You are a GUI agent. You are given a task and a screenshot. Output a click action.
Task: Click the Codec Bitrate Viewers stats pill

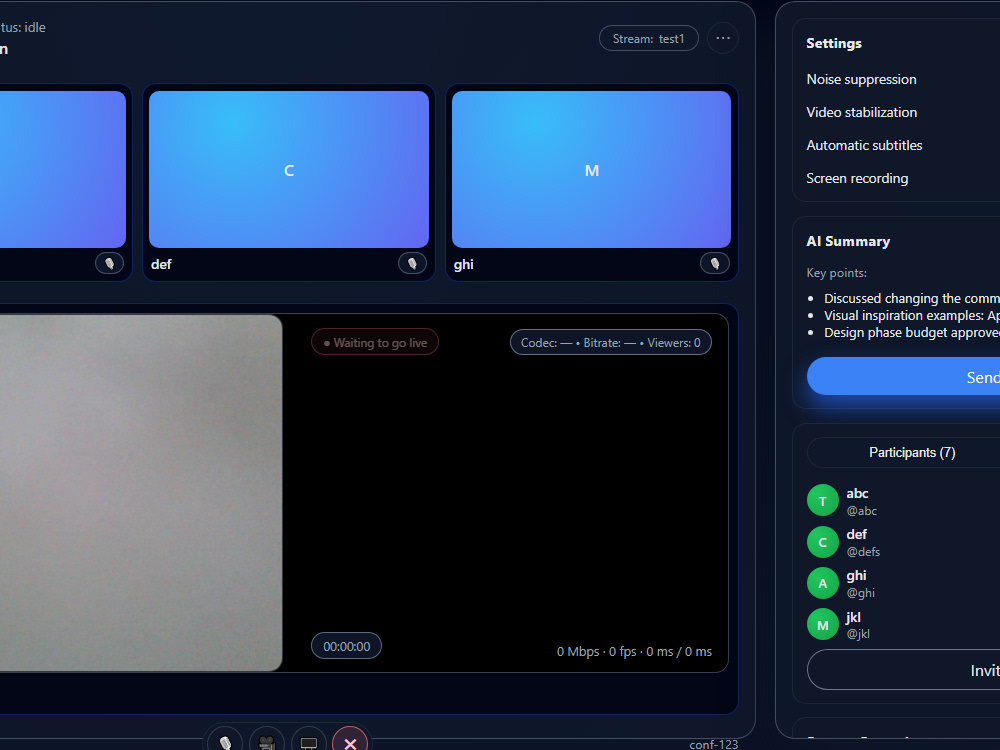pos(610,342)
